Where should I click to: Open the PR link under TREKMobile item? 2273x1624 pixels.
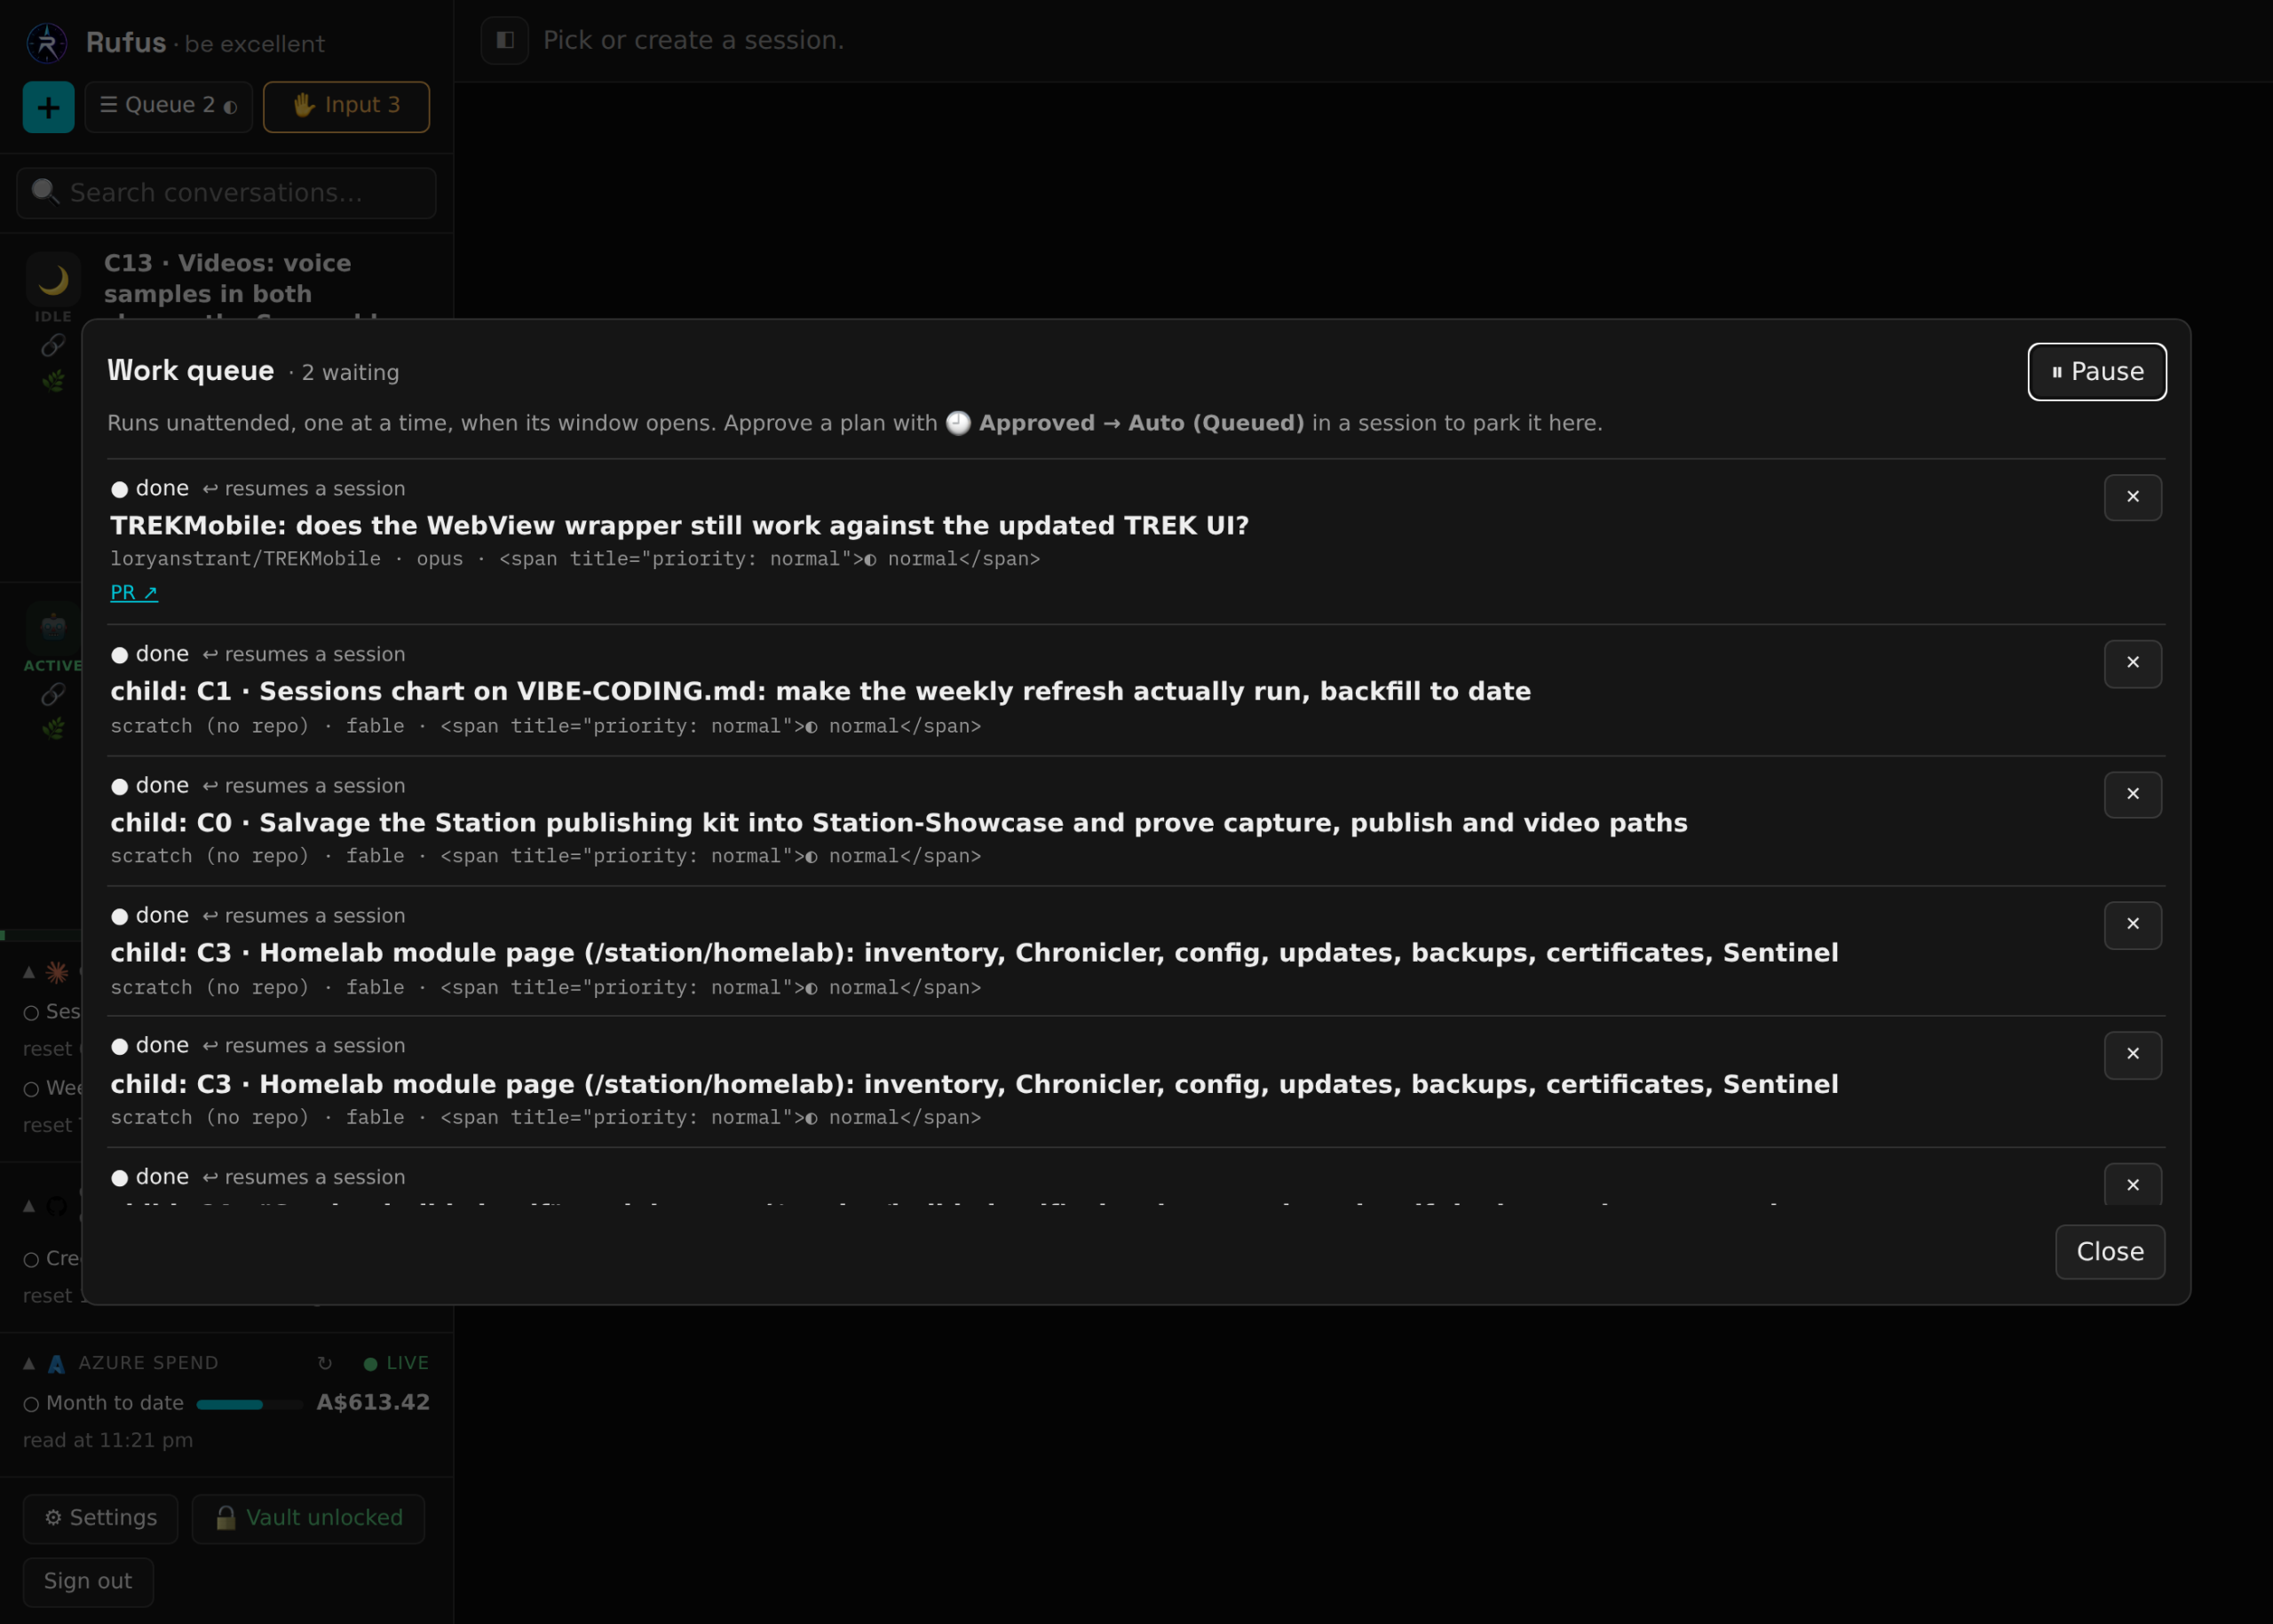coord(134,592)
